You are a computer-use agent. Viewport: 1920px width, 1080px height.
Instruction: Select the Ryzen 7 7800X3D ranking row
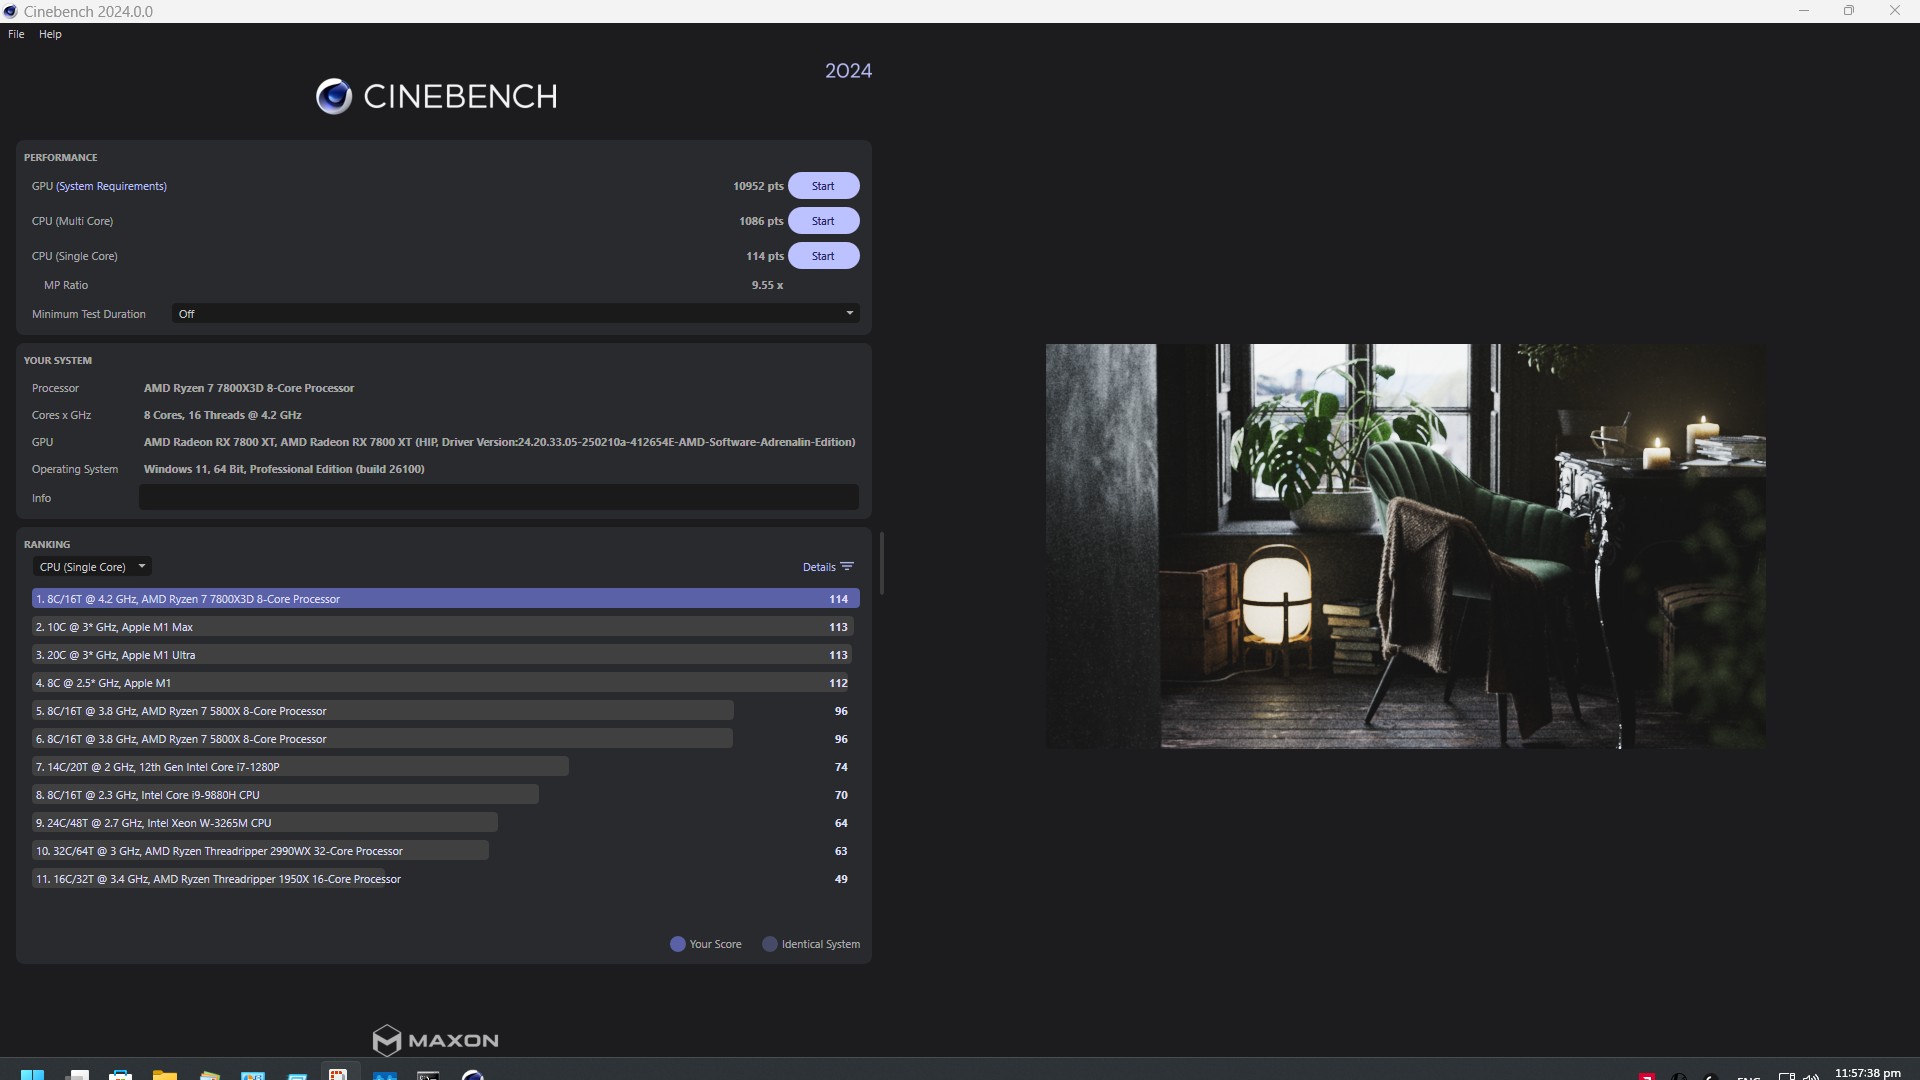tap(446, 599)
